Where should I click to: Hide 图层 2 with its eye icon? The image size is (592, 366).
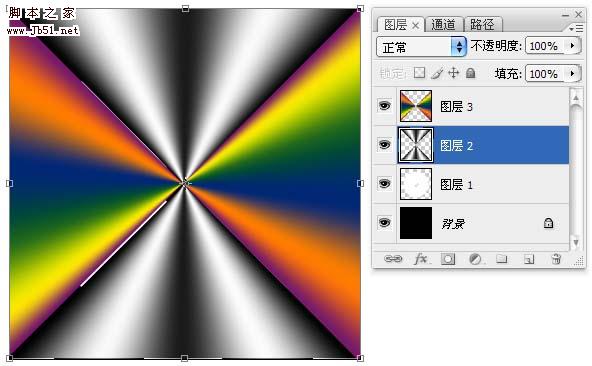(x=384, y=145)
